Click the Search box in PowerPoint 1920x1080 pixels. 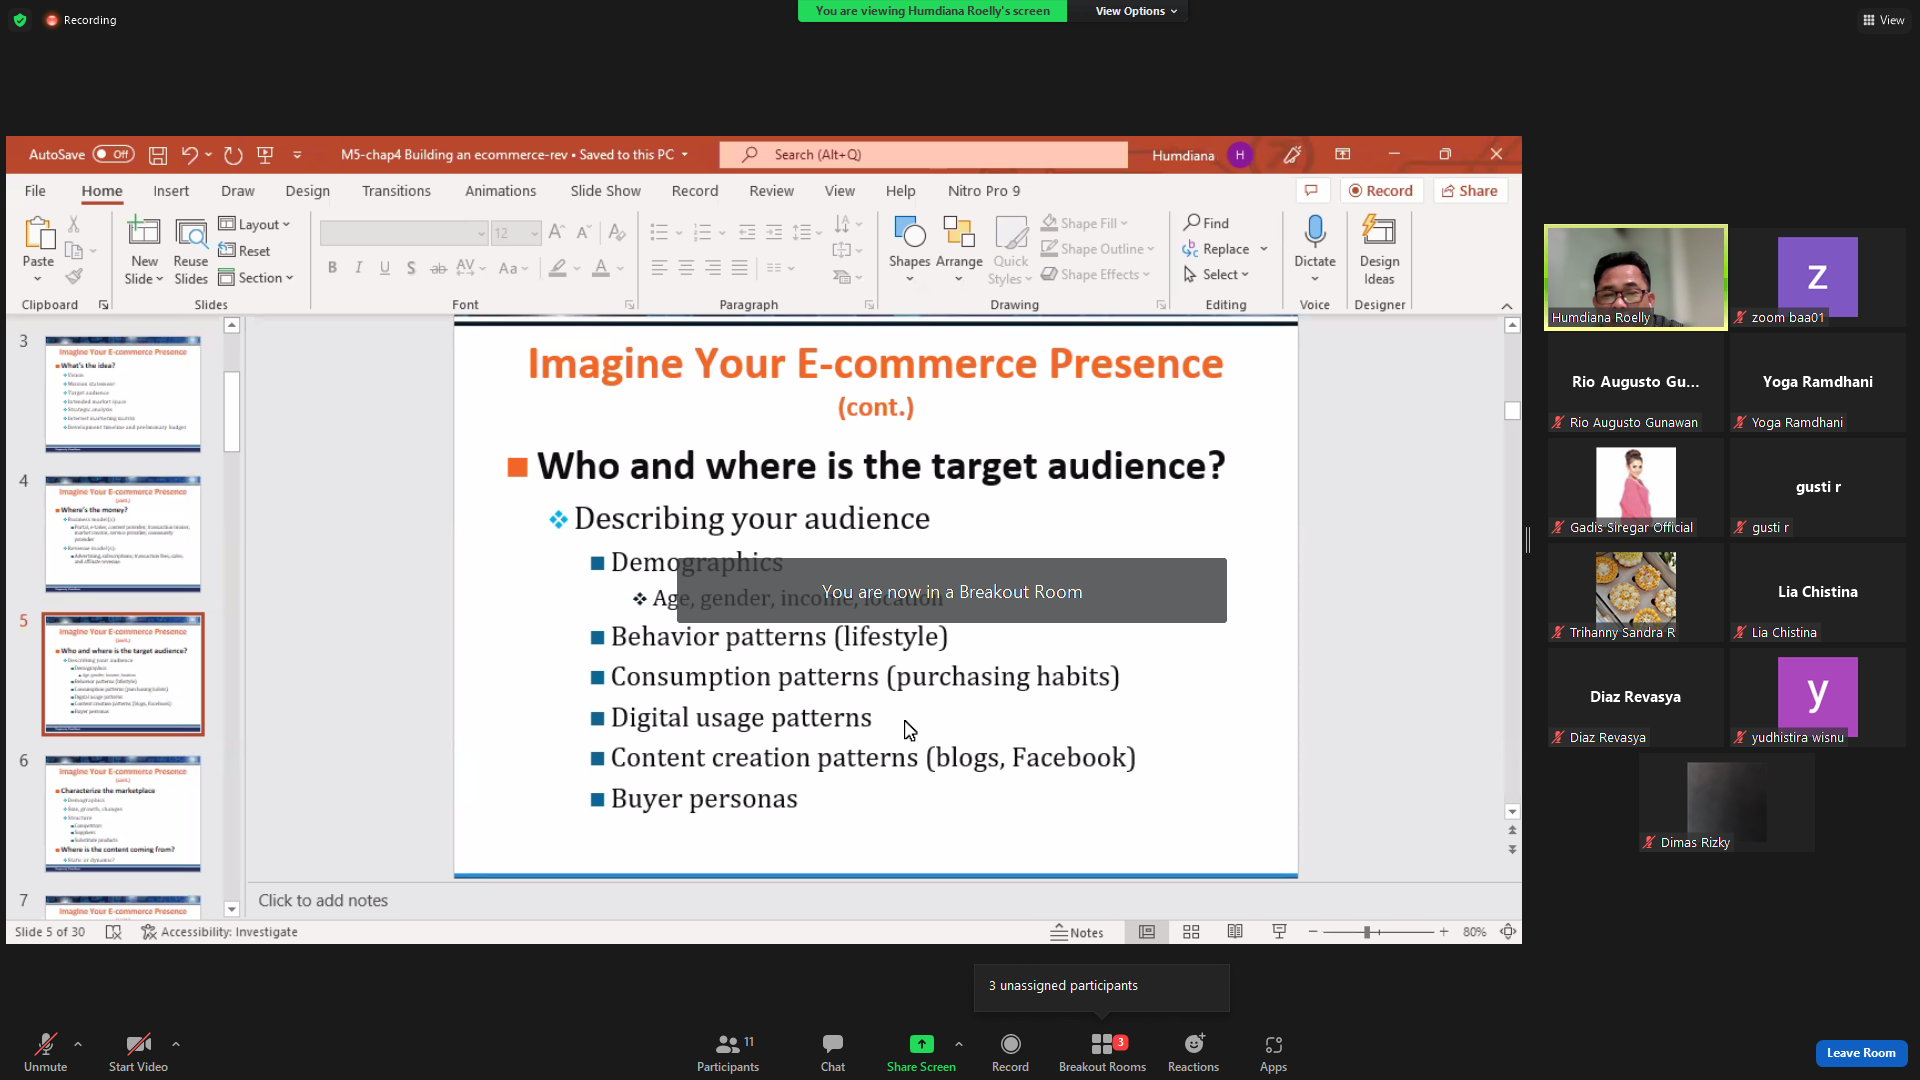(924, 155)
